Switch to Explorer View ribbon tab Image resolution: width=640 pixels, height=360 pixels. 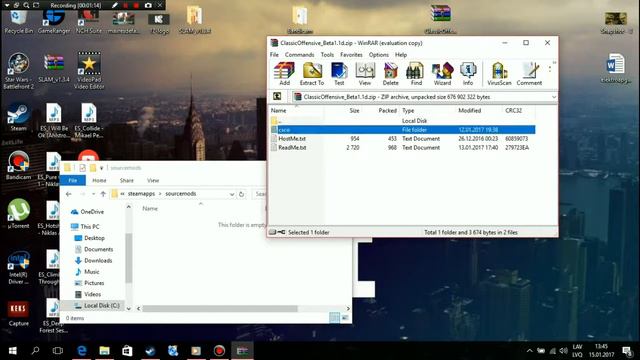coord(153,180)
